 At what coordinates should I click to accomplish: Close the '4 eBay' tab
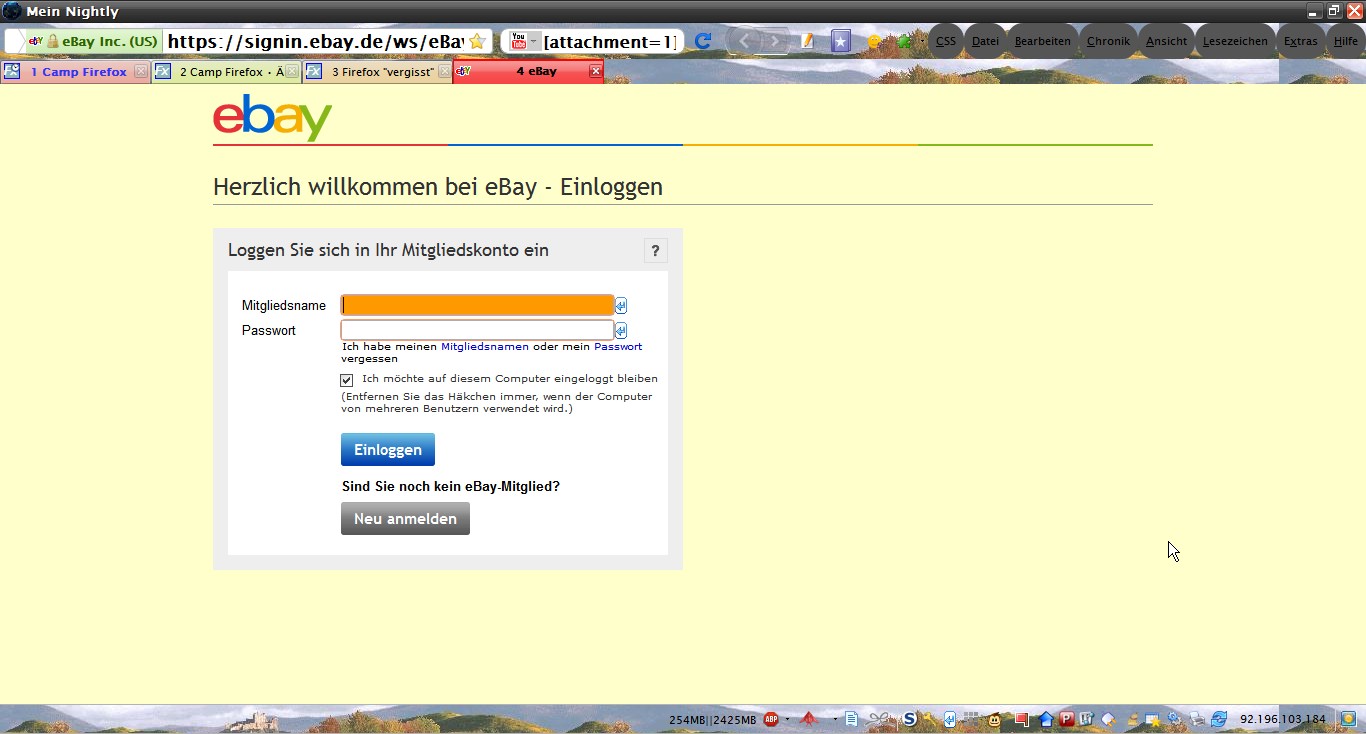596,72
